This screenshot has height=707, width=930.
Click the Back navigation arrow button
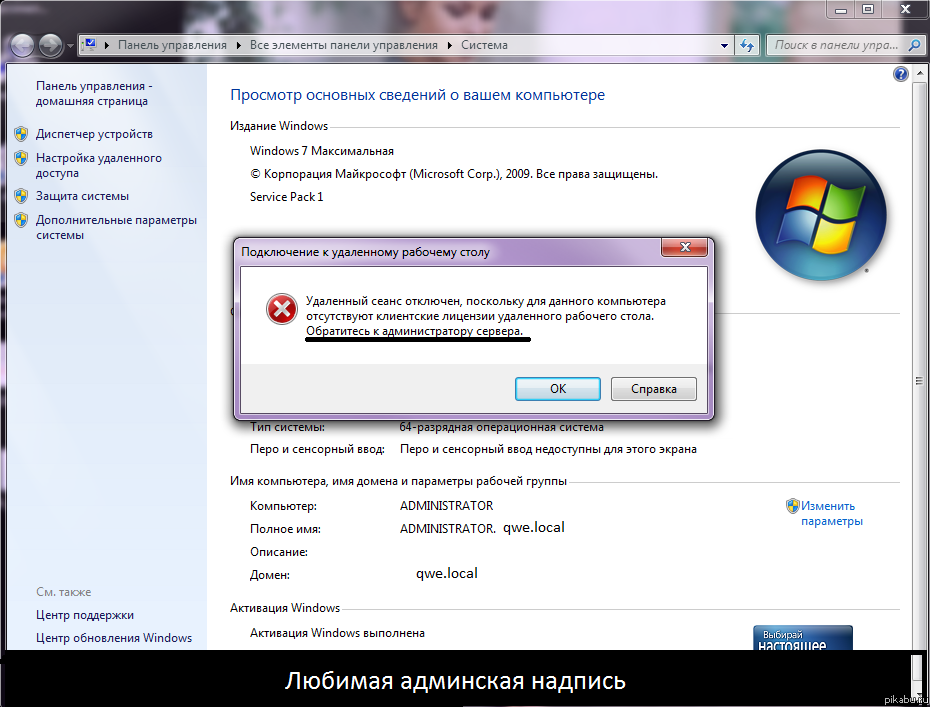tap(22, 45)
